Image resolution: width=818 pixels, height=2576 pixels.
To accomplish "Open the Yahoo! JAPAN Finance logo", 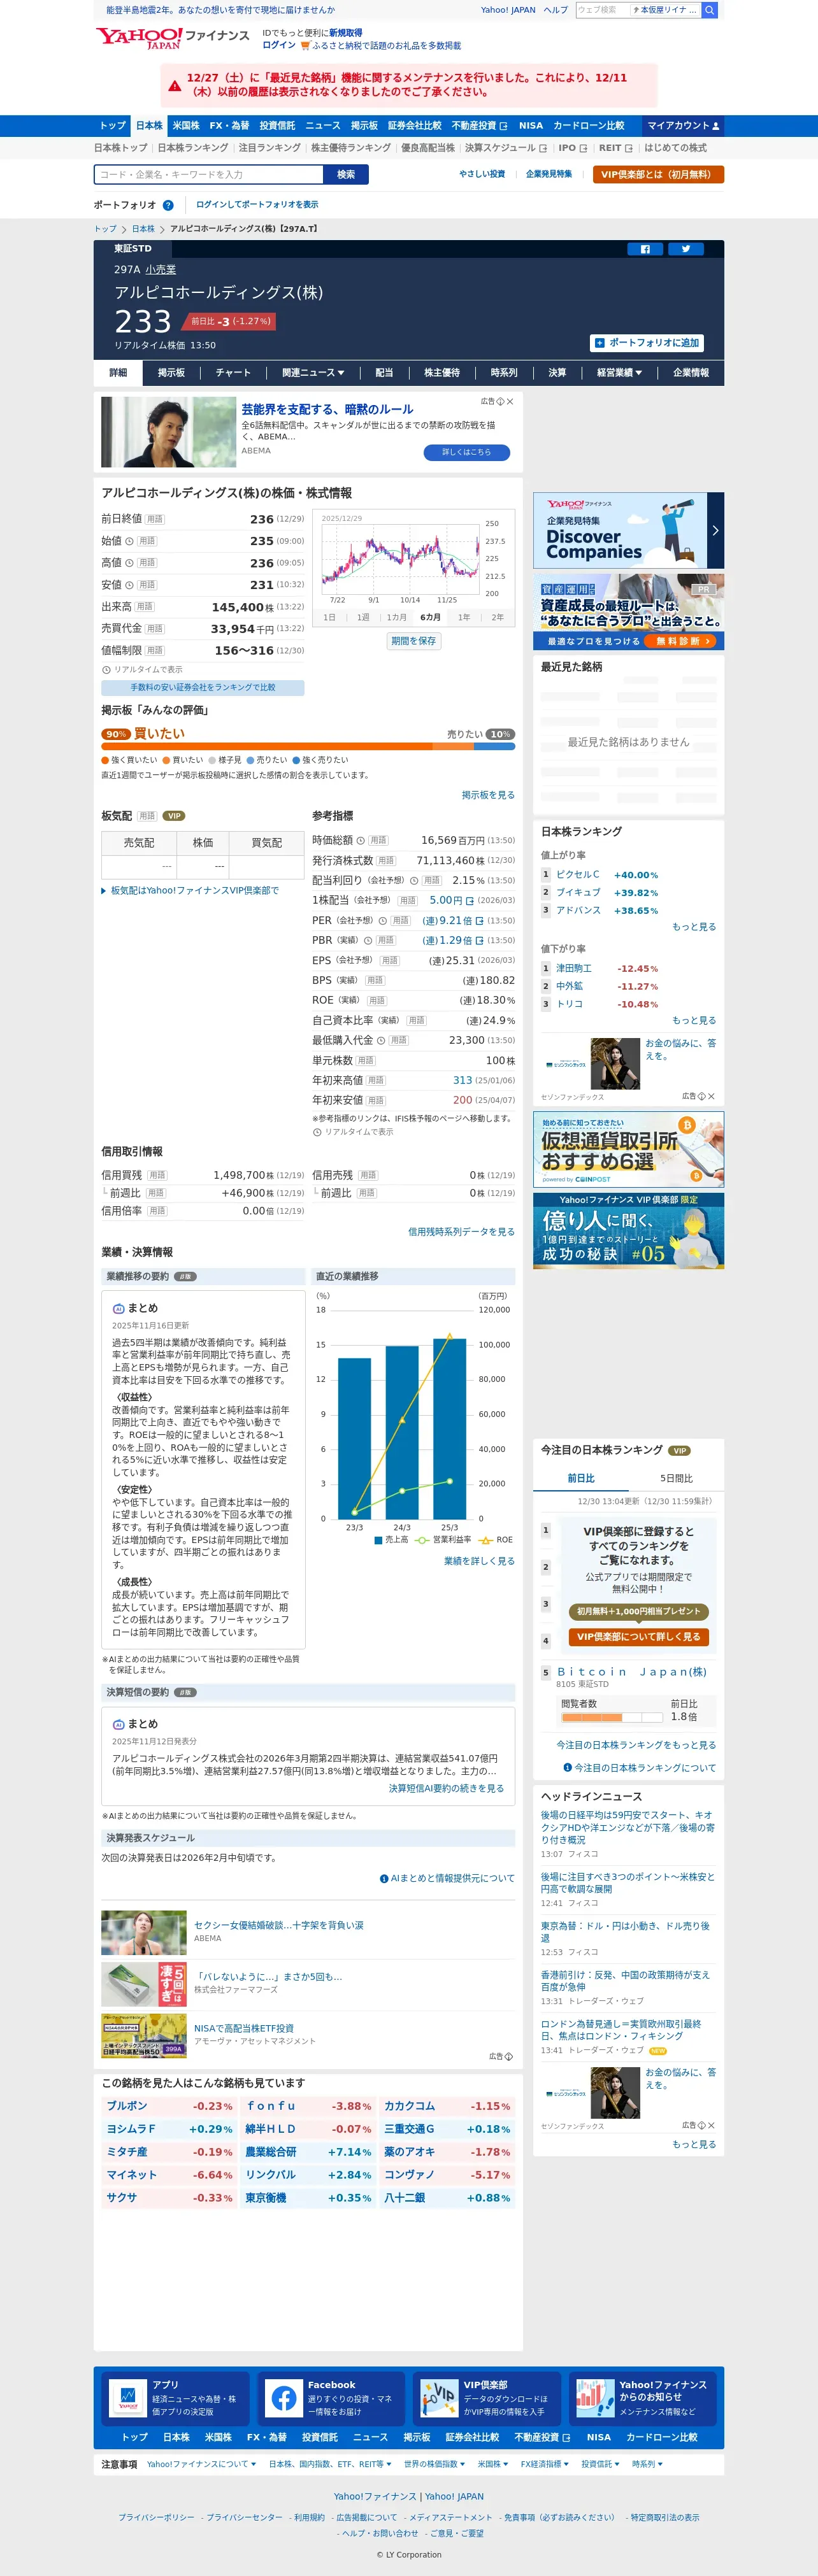I will [172, 39].
